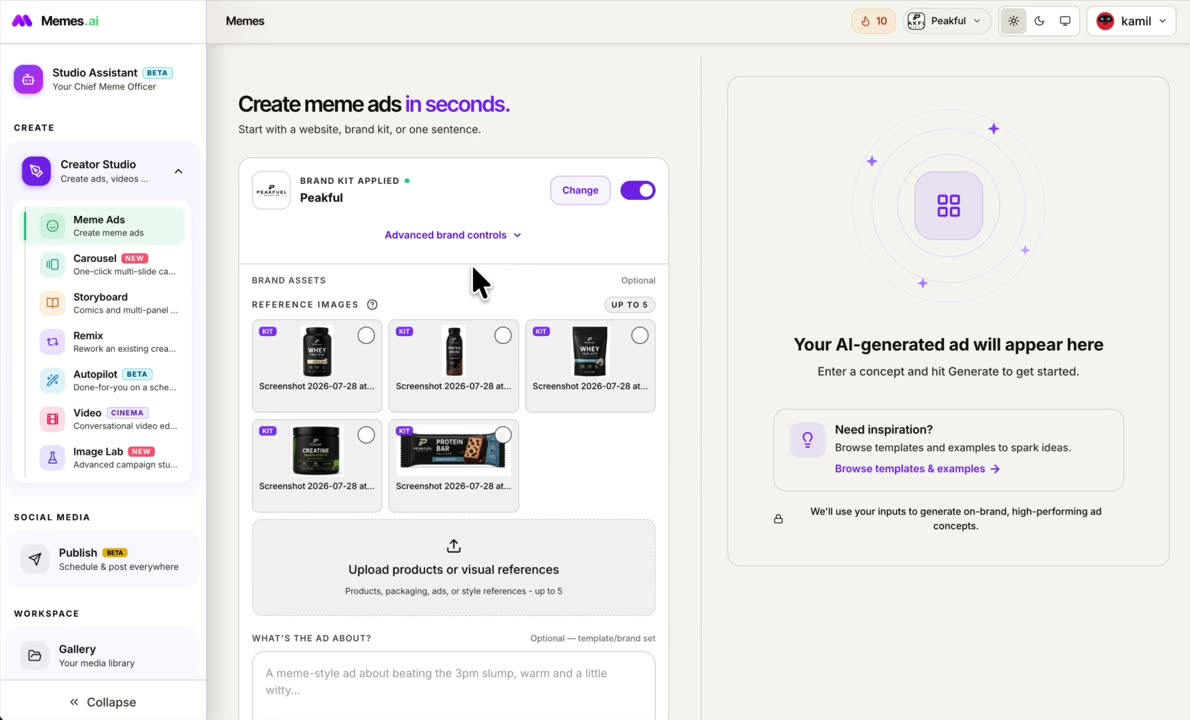Click the Peakful brand kit logo thumbnail

coord(271,190)
